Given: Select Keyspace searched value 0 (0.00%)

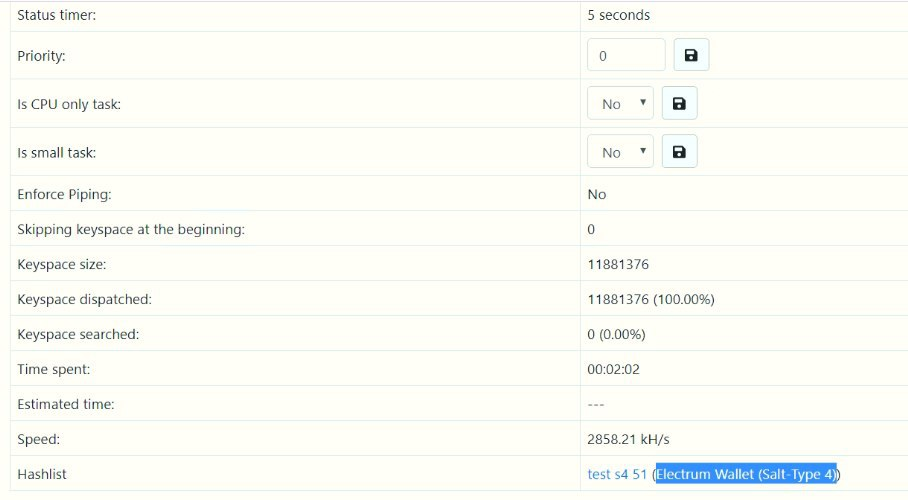Looking at the screenshot, I should [616, 334].
